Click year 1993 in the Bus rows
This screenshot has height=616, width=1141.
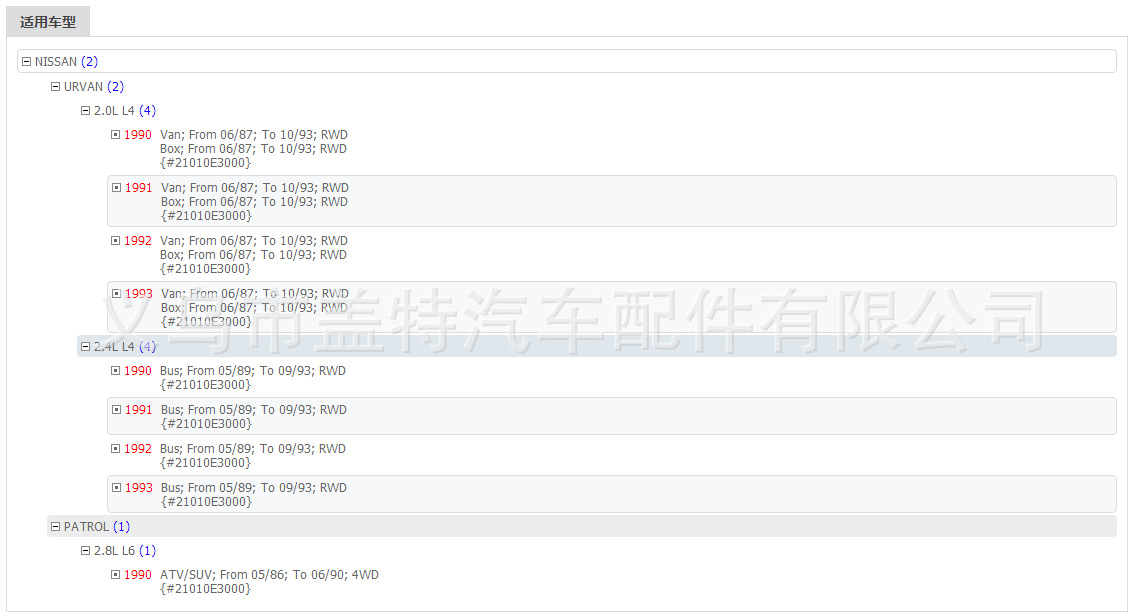[138, 488]
